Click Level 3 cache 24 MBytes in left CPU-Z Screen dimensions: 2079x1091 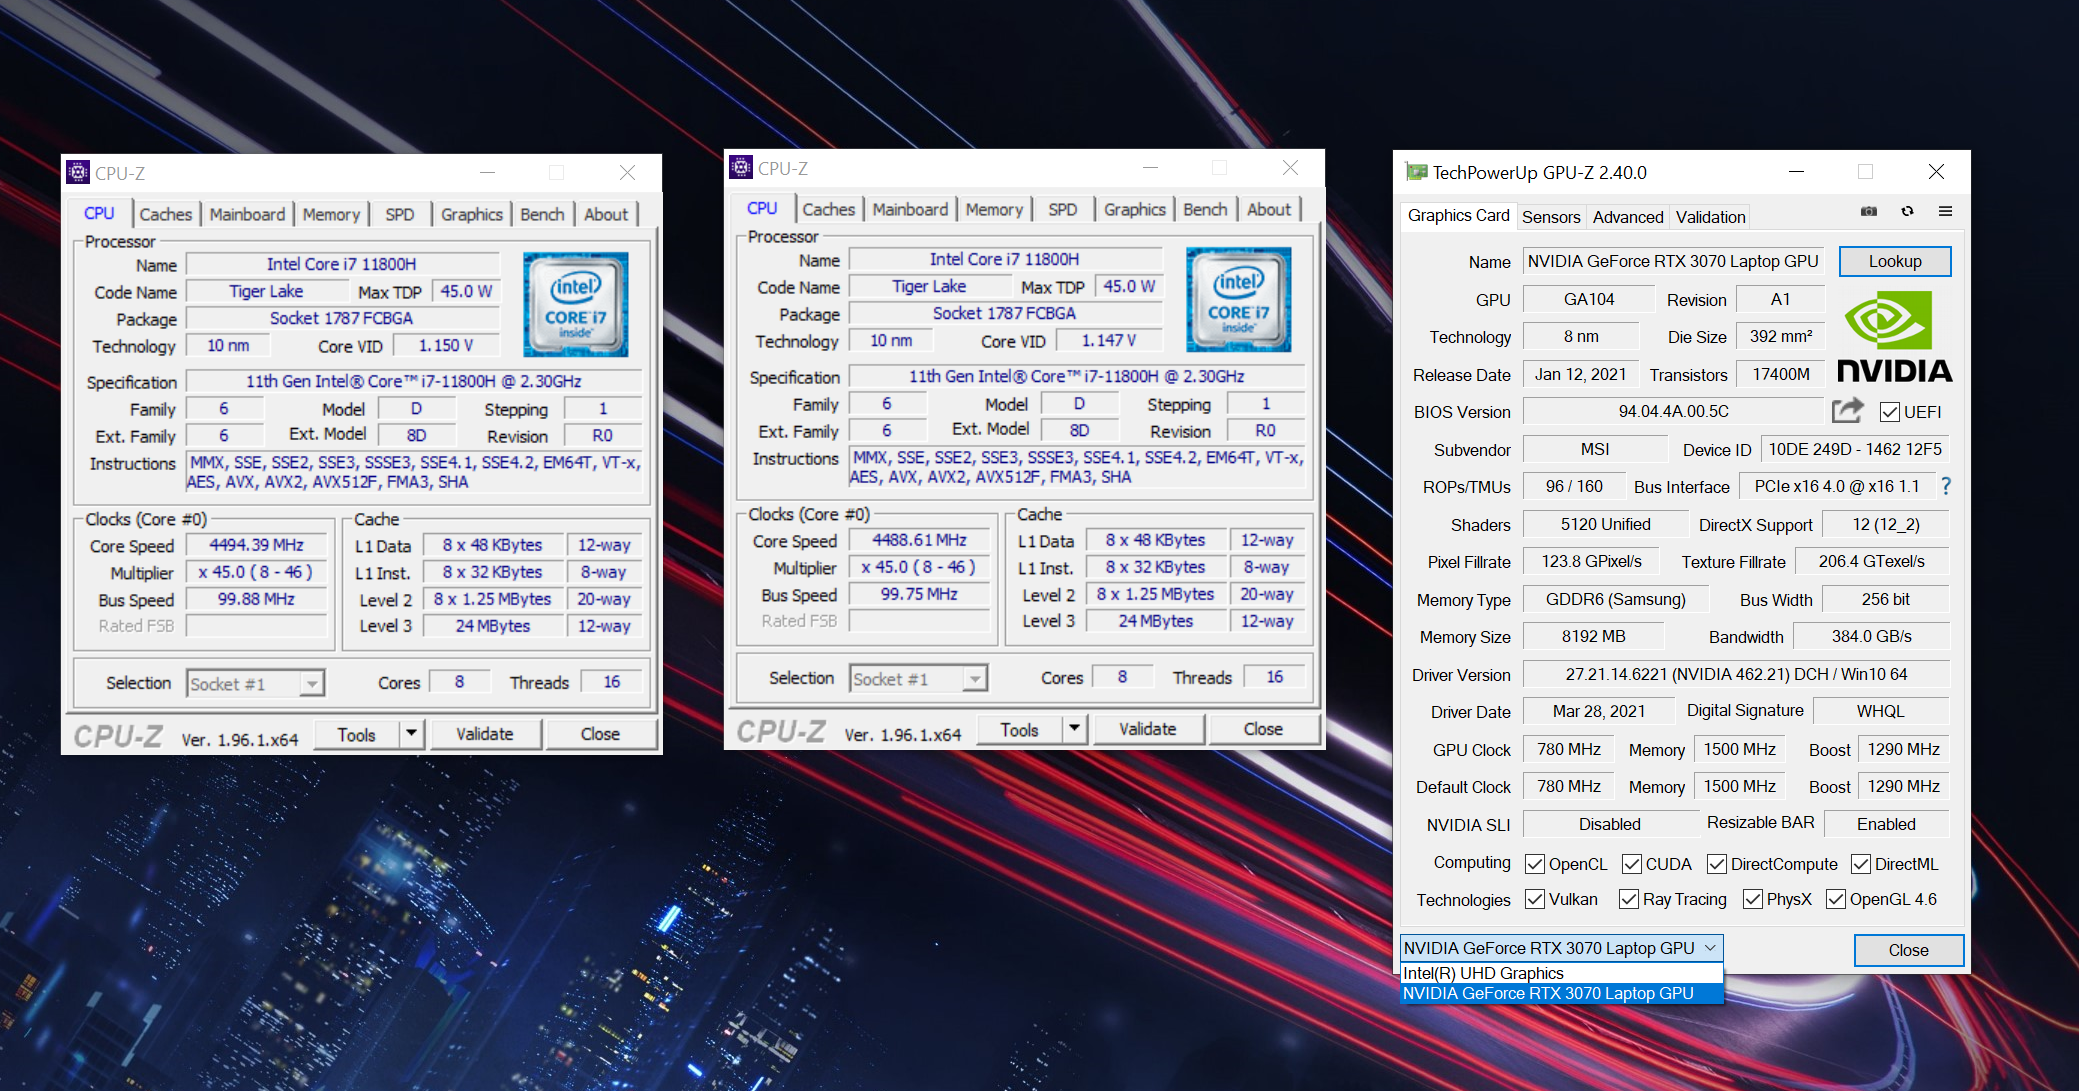pos(493,626)
